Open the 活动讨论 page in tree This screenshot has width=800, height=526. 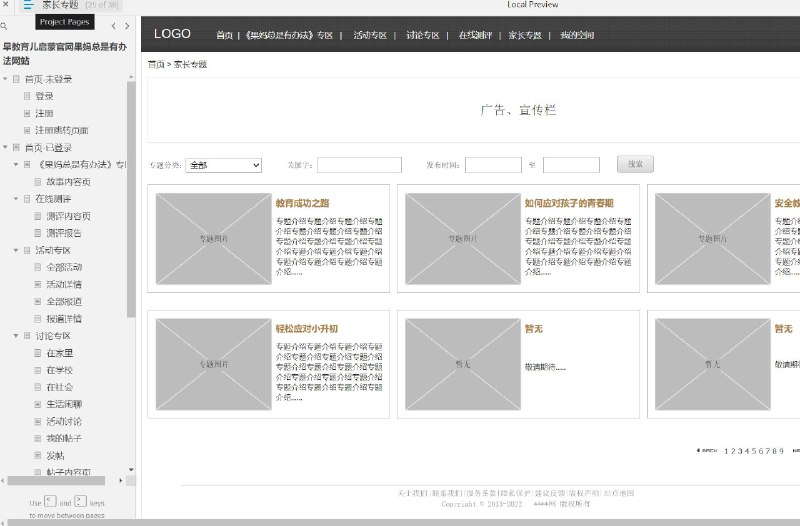tap(64, 421)
